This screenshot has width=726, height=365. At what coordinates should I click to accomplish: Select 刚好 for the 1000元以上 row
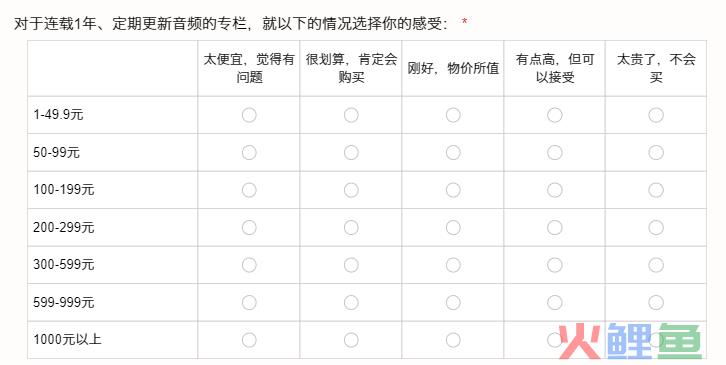pyautogui.click(x=453, y=340)
